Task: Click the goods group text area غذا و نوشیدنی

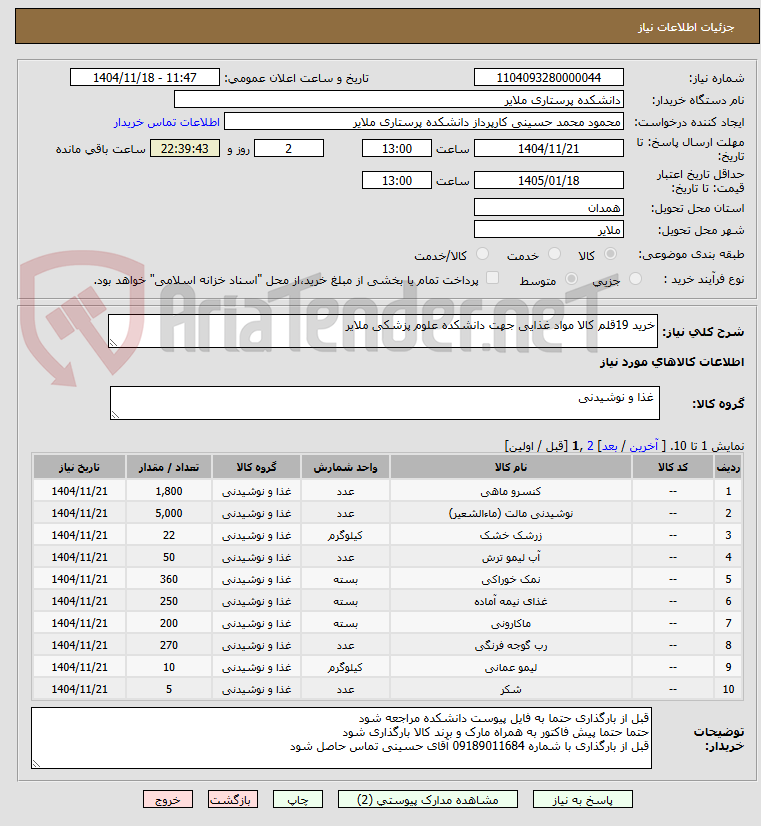Action: point(385,403)
